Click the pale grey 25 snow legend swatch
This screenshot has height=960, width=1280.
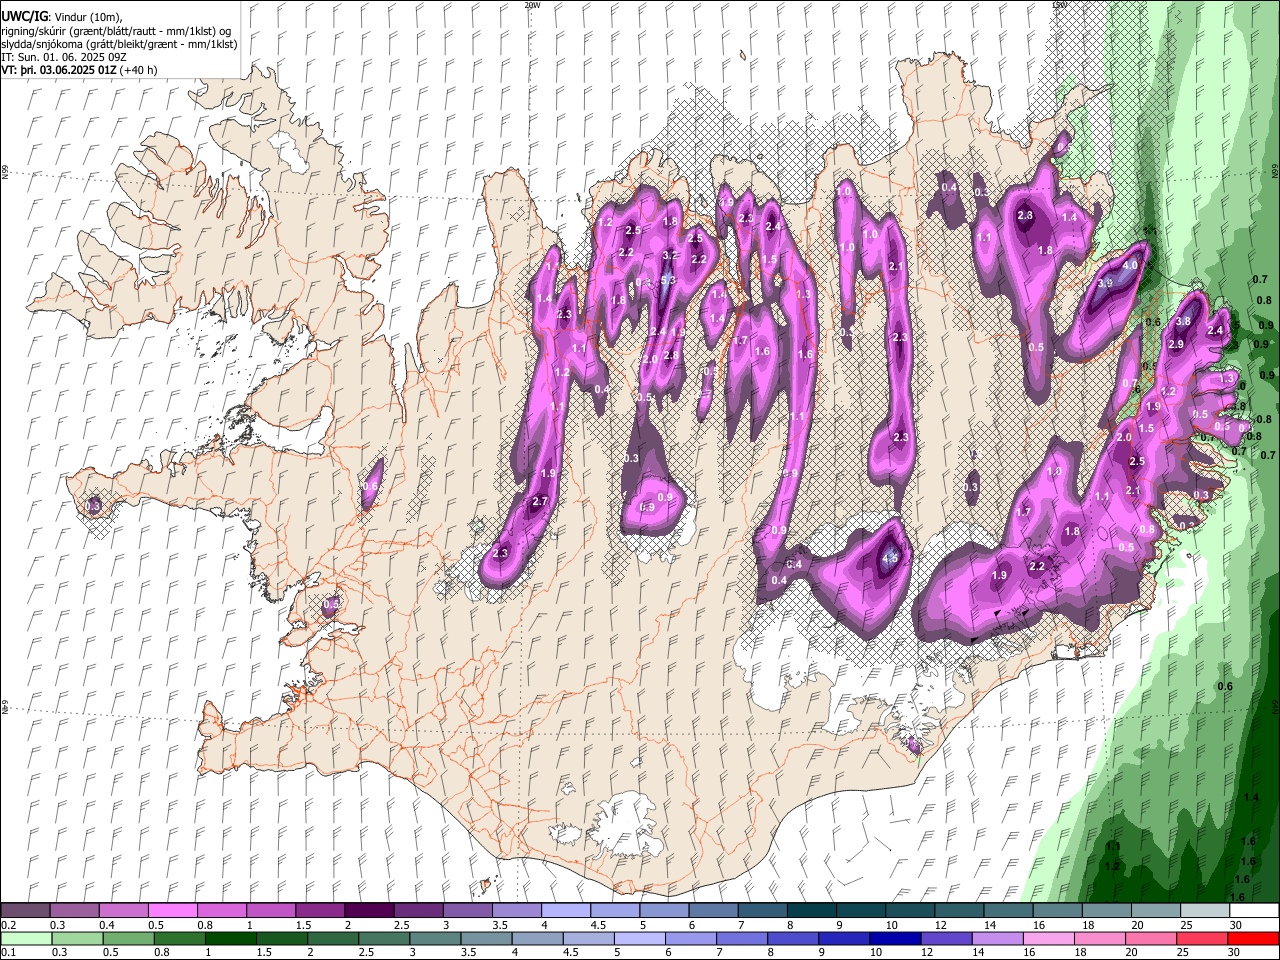(x=1204, y=911)
